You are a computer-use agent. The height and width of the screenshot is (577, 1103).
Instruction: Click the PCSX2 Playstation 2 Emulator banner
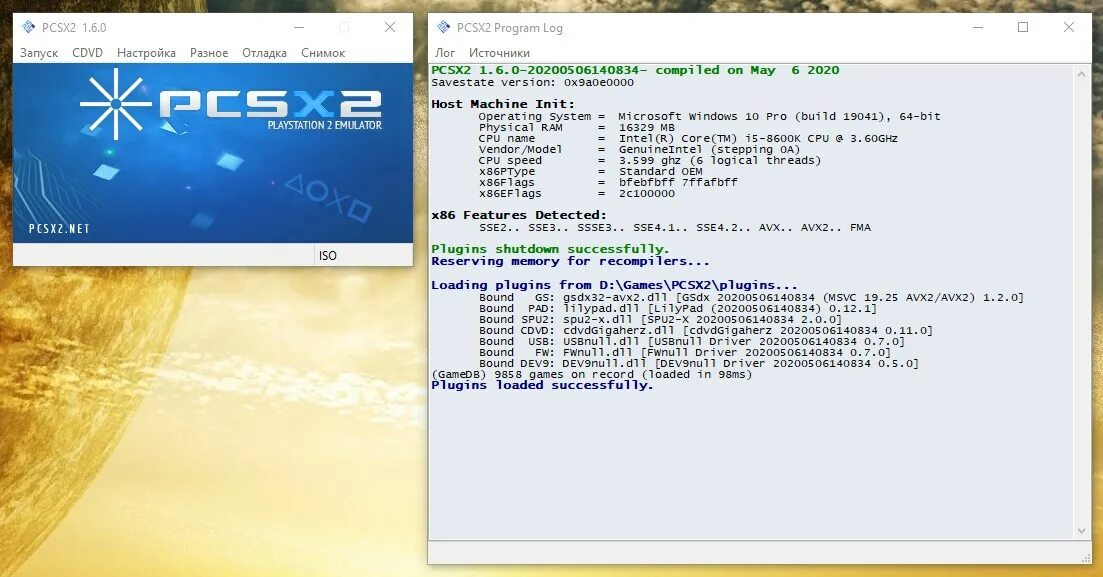(x=212, y=153)
